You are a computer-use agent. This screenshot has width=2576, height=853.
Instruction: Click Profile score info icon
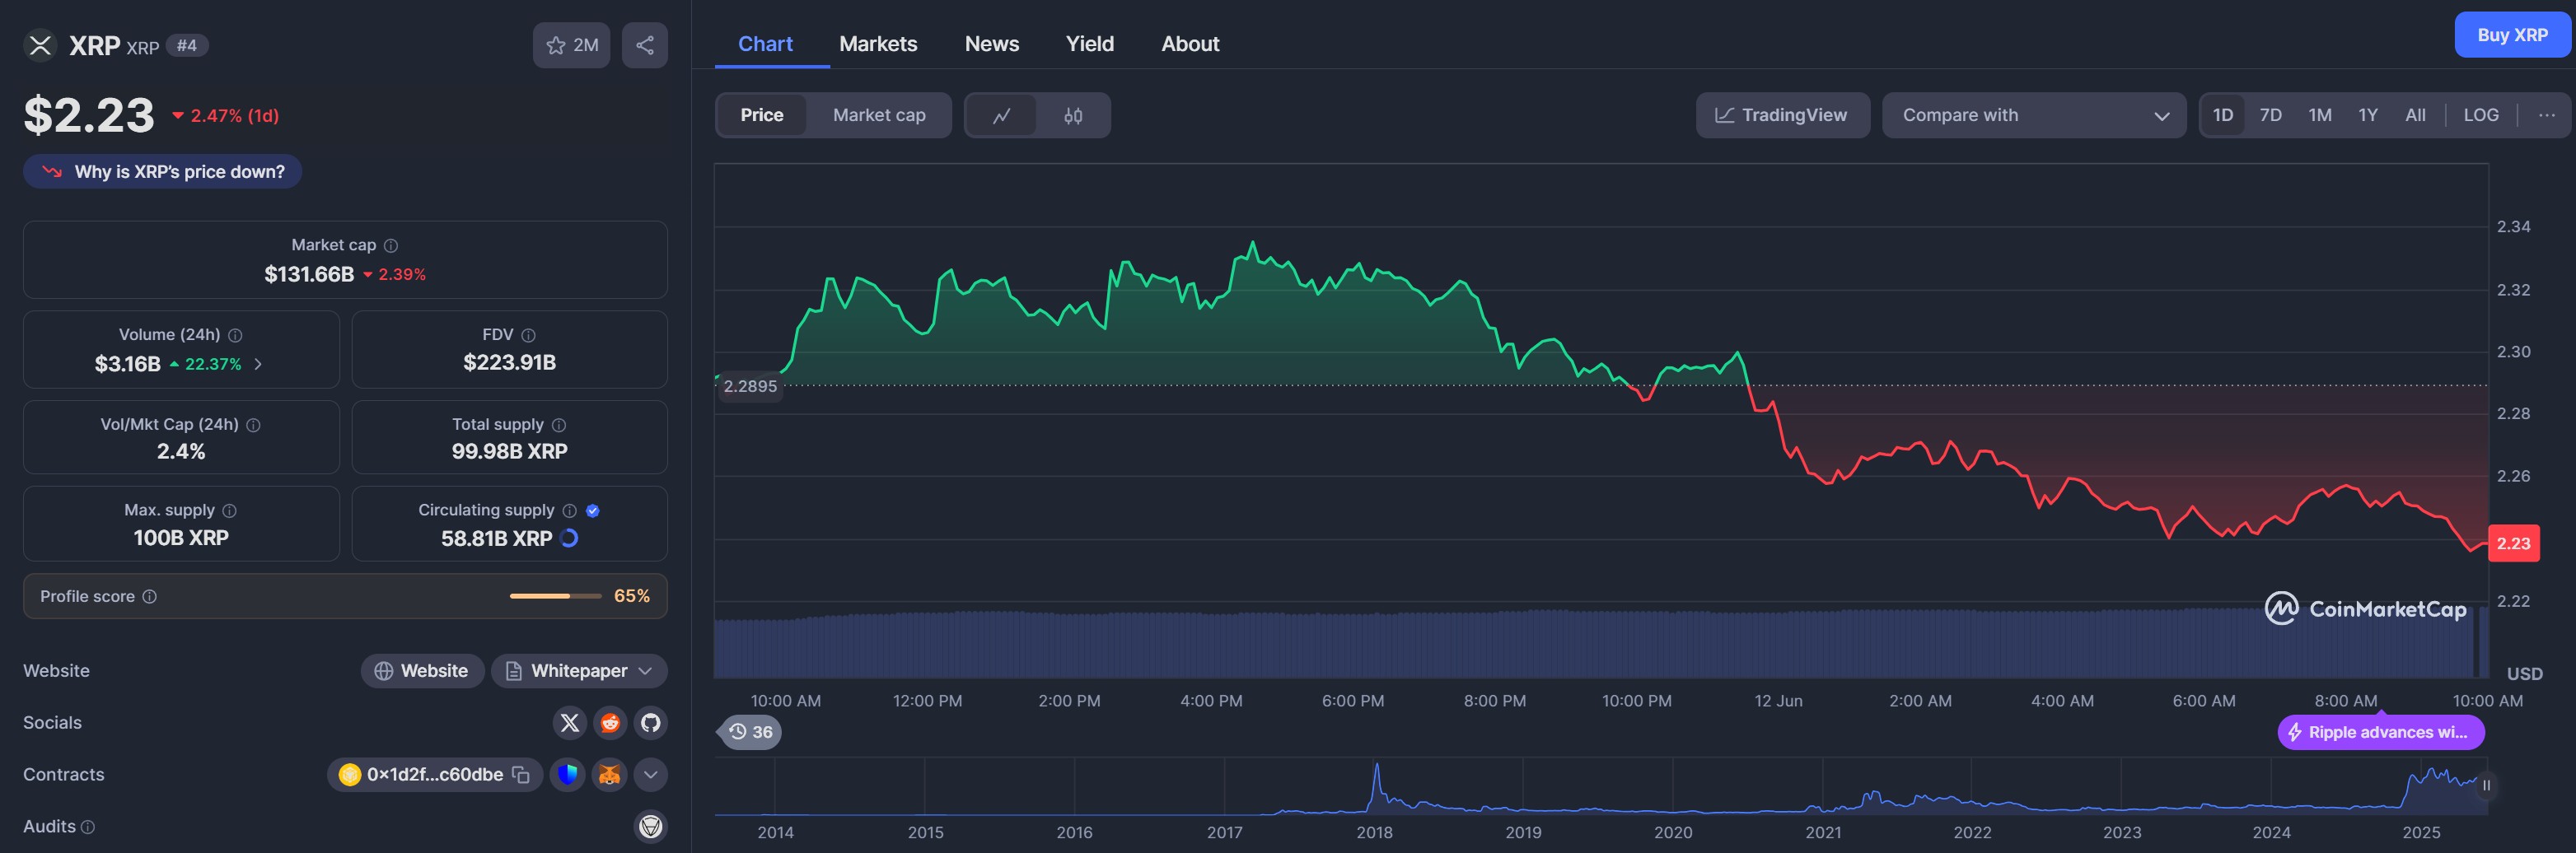149,596
